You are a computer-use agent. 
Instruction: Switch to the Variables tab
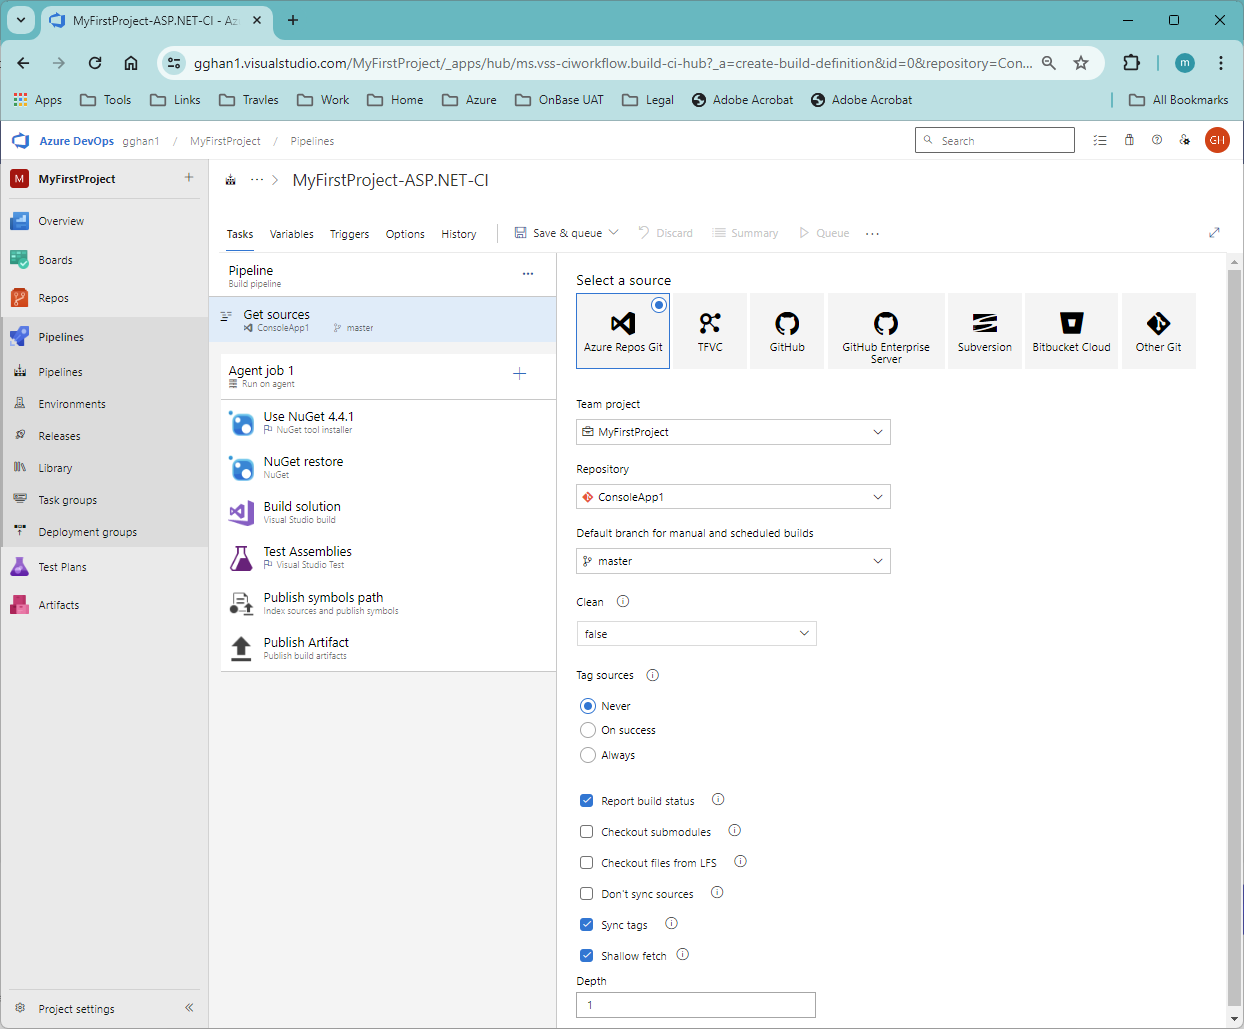291,233
